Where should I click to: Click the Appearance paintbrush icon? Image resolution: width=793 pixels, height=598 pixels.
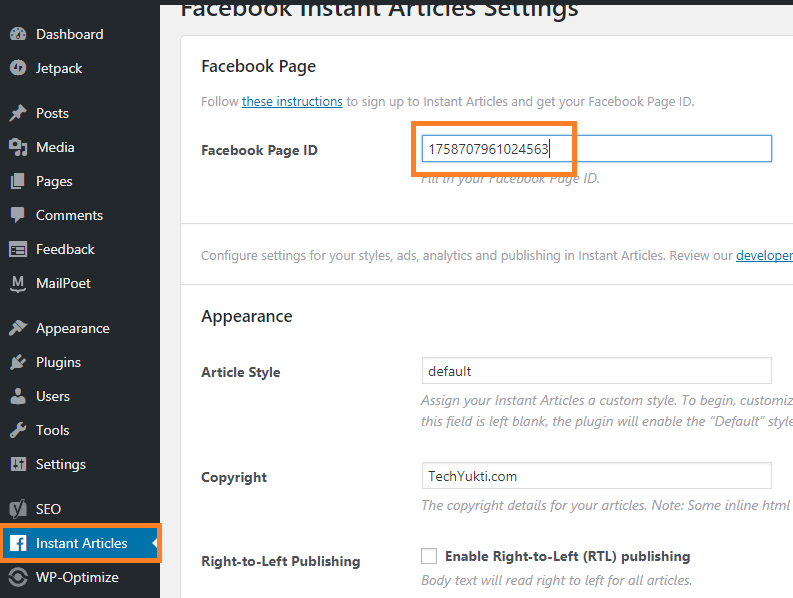pyautogui.click(x=18, y=328)
